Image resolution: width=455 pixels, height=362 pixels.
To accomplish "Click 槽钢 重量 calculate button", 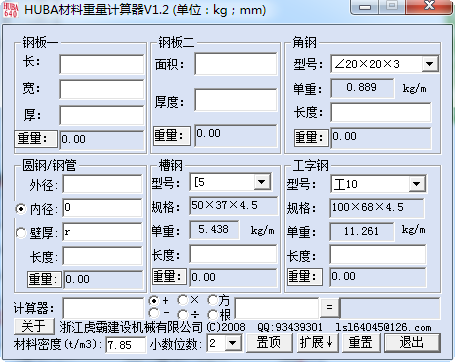I will [169, 276].
